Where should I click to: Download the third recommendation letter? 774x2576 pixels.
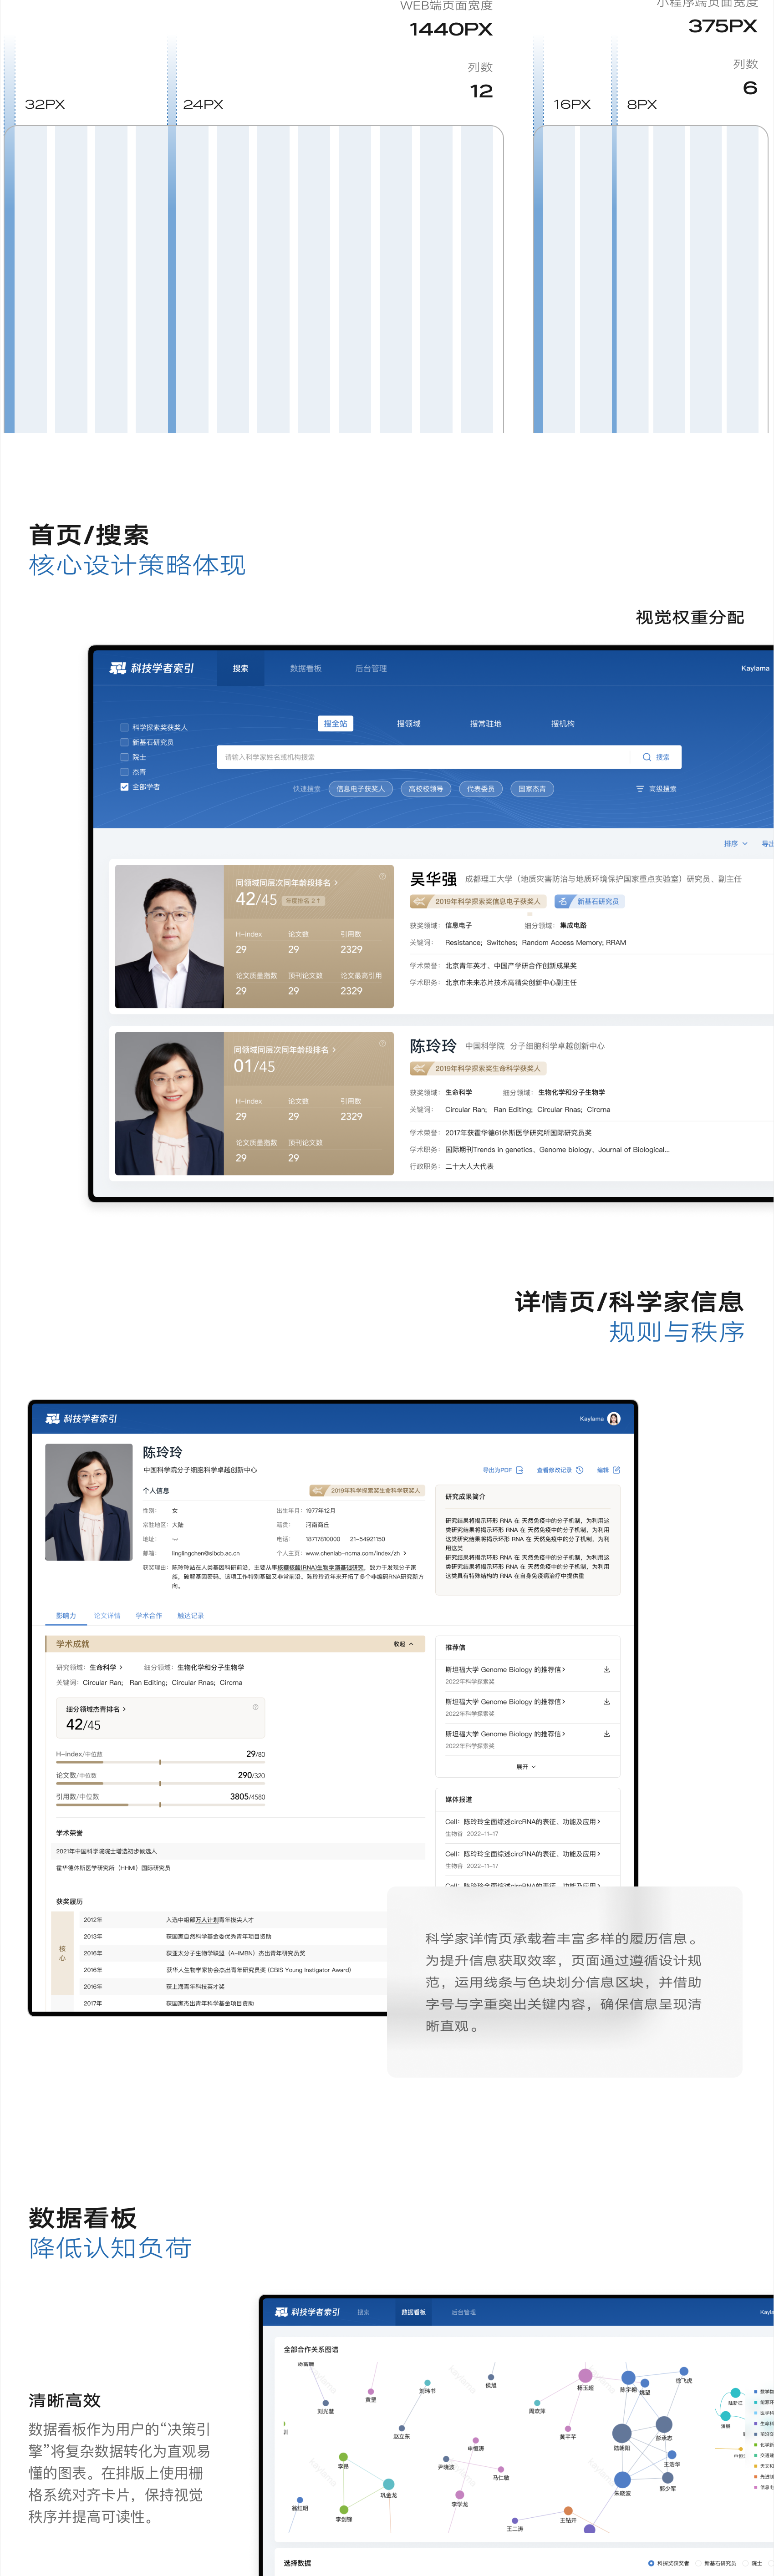pyautogui.click(x=606, y=1733)
